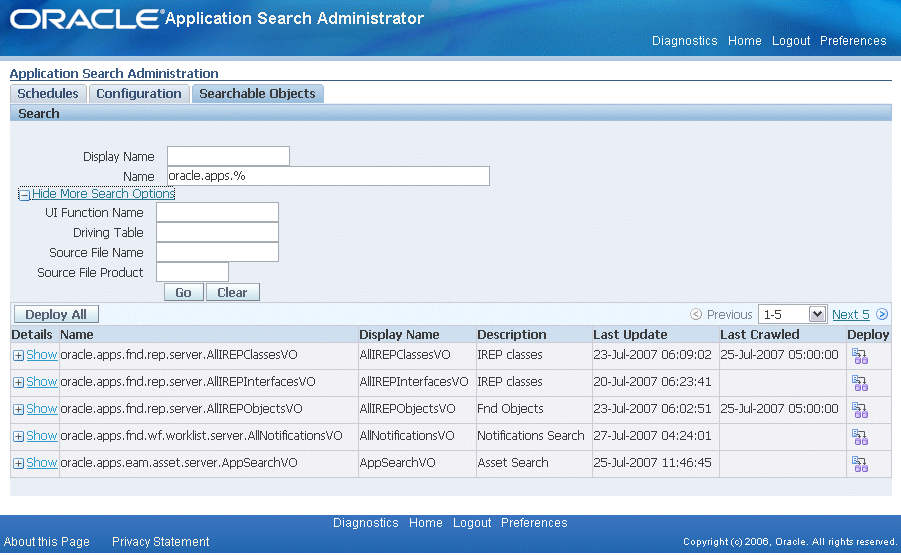Click the Previous arrow icon
The image size is (901, 555).
pos(696,314)
